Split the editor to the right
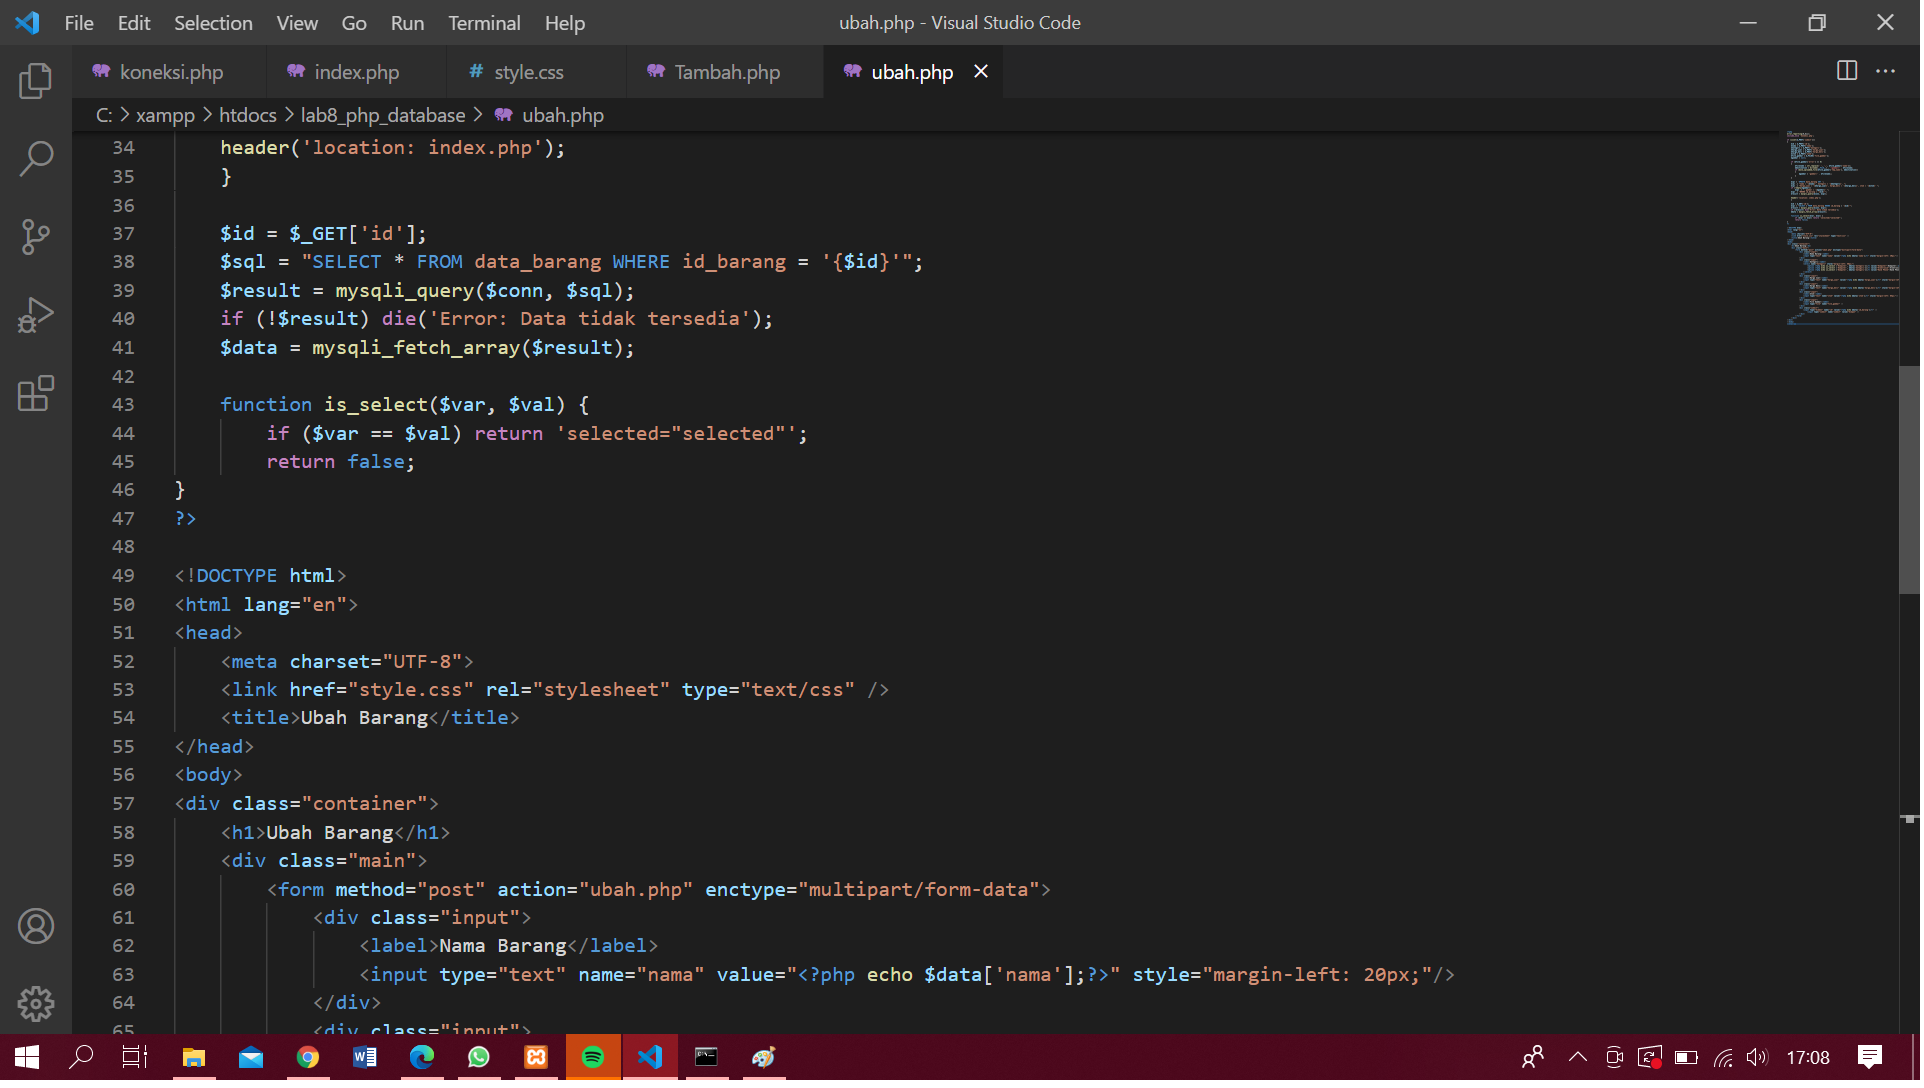Viewport: 1924px width, 1088px height. pyautogui.click(x=1847, y=71)
